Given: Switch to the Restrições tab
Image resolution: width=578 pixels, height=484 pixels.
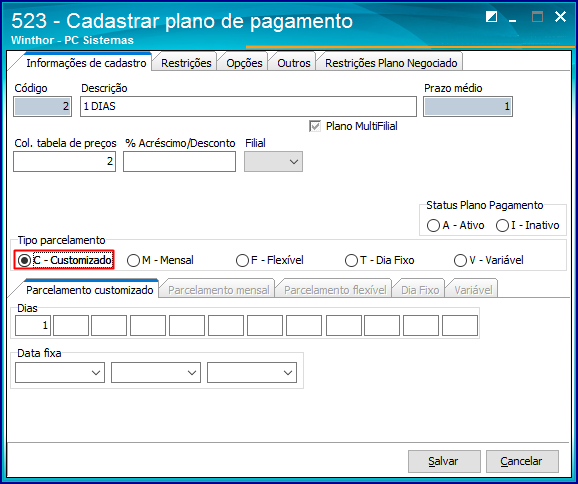Looking at the screenshot, I should pyautogui.click(x=186, y=63).
